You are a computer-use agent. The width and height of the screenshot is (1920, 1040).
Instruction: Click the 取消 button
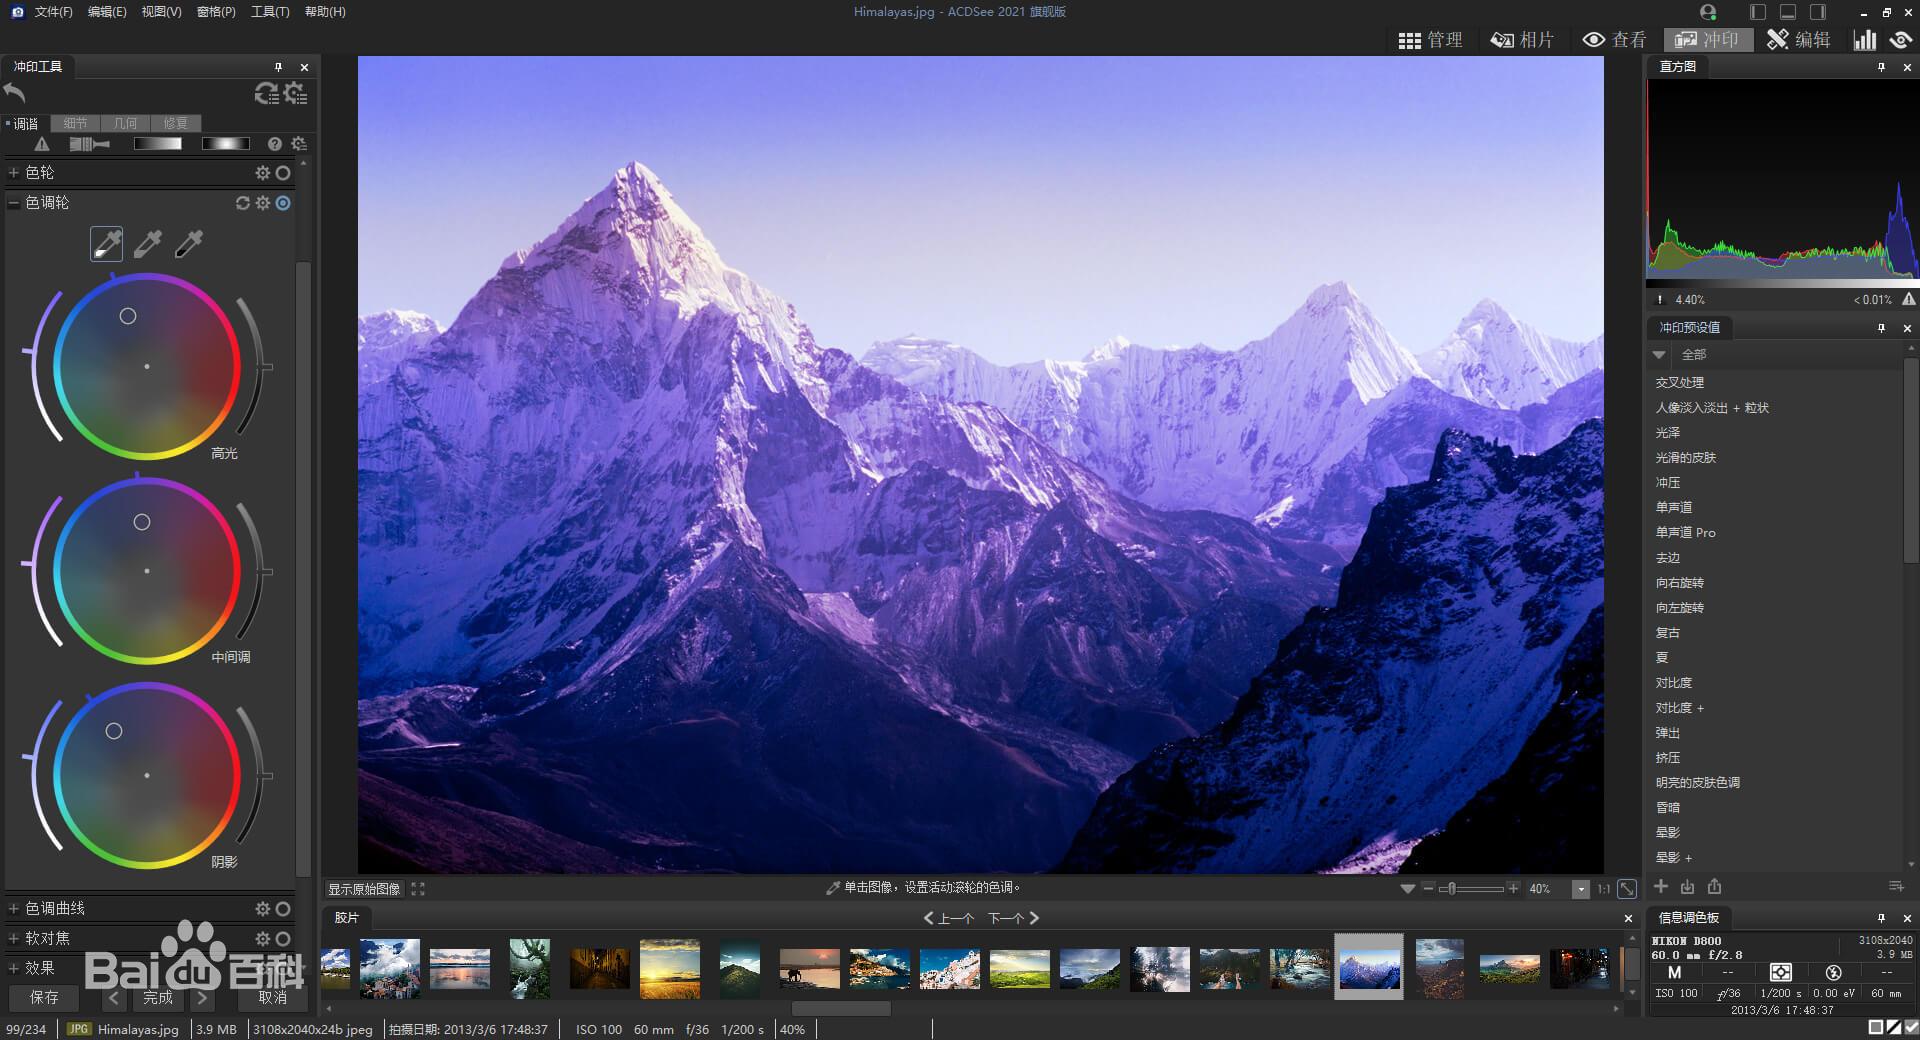(x=272, y=997)
